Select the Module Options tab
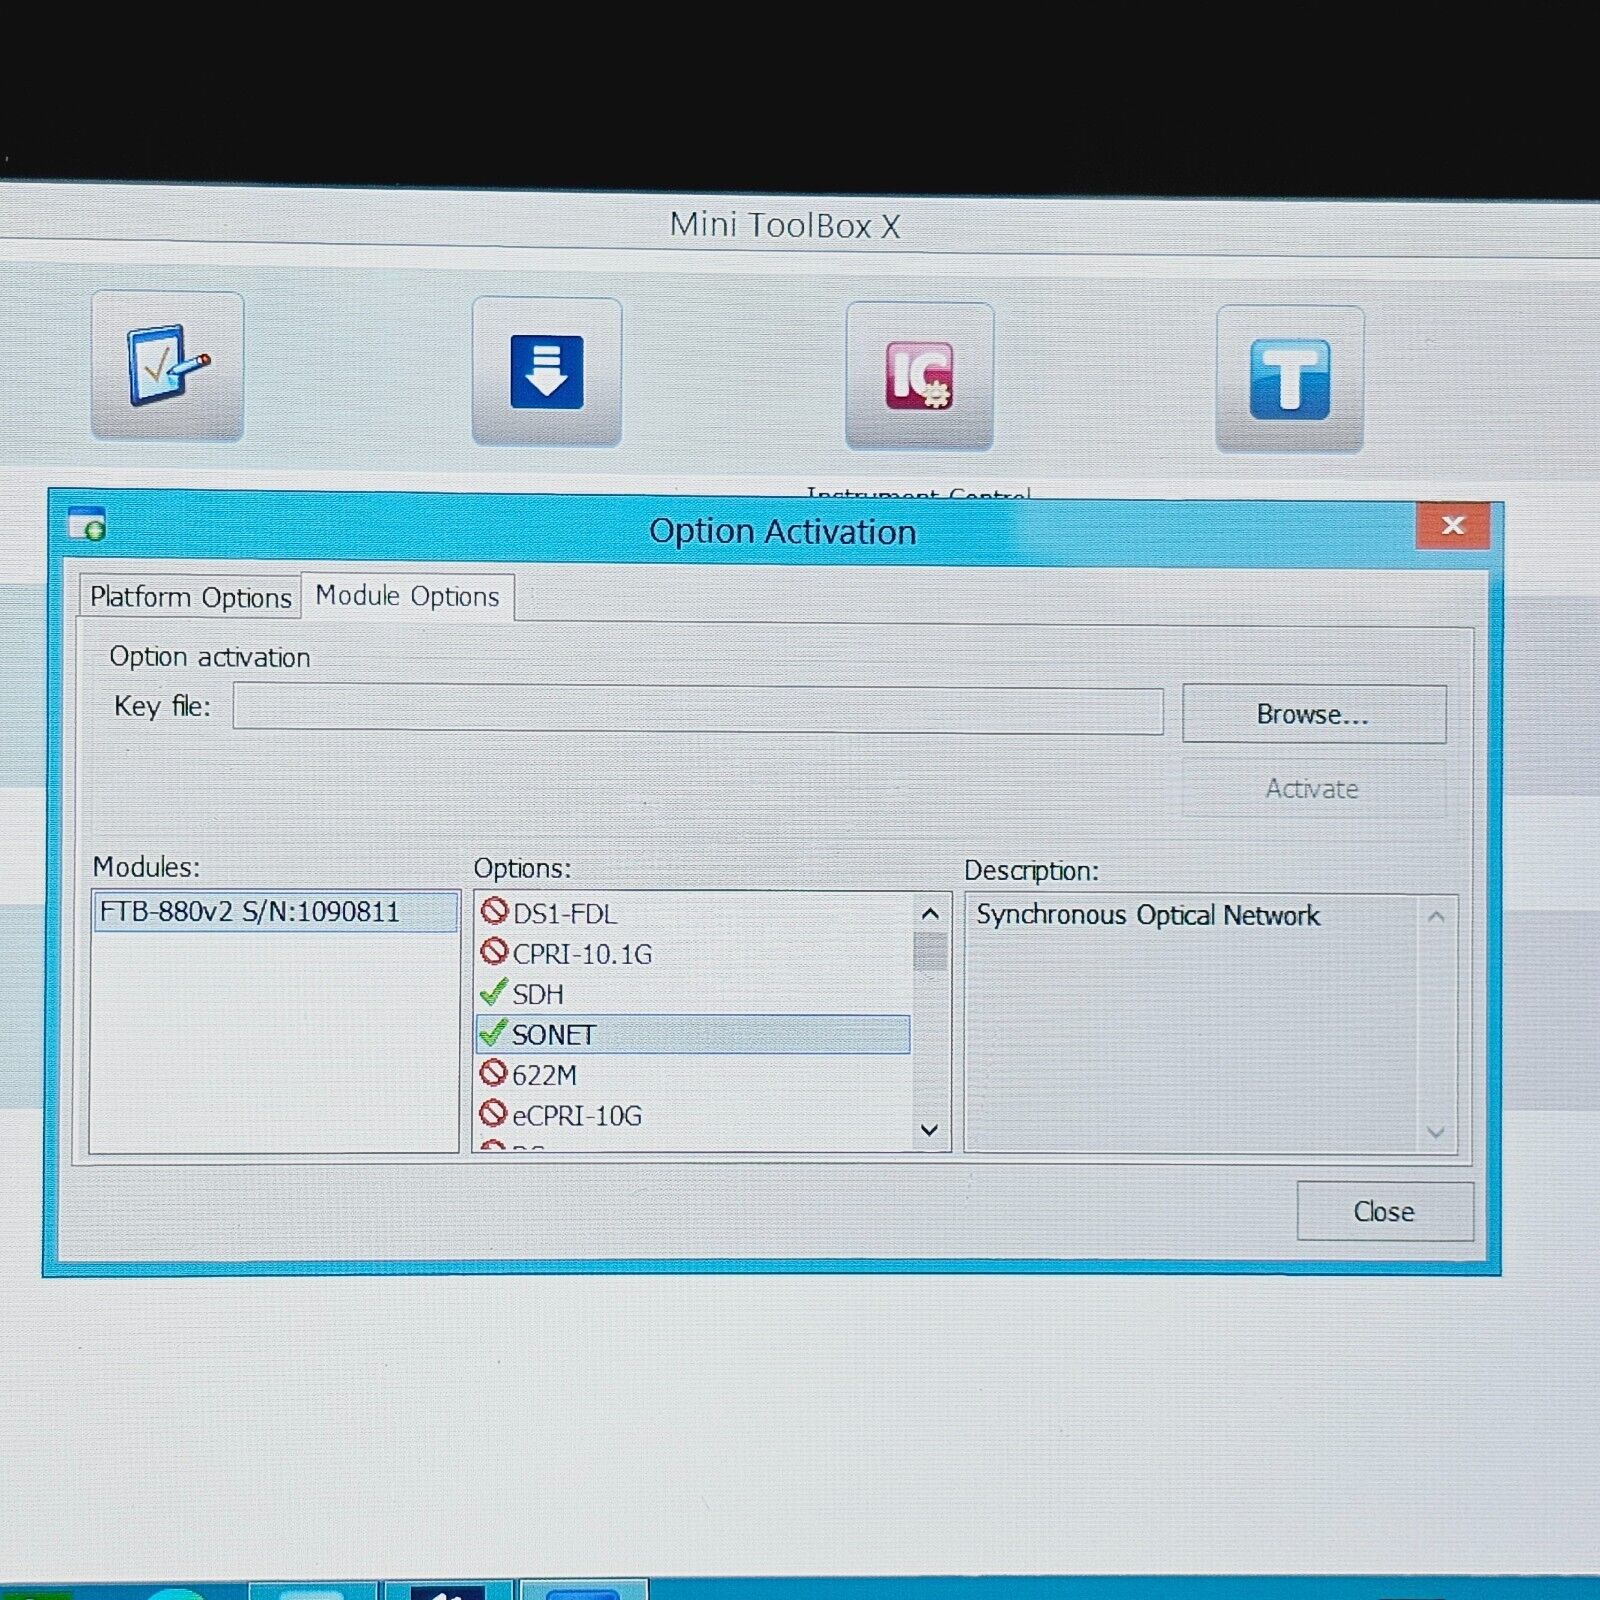The height and width of the screenshot is (1600, 1600). click(407, 596)
